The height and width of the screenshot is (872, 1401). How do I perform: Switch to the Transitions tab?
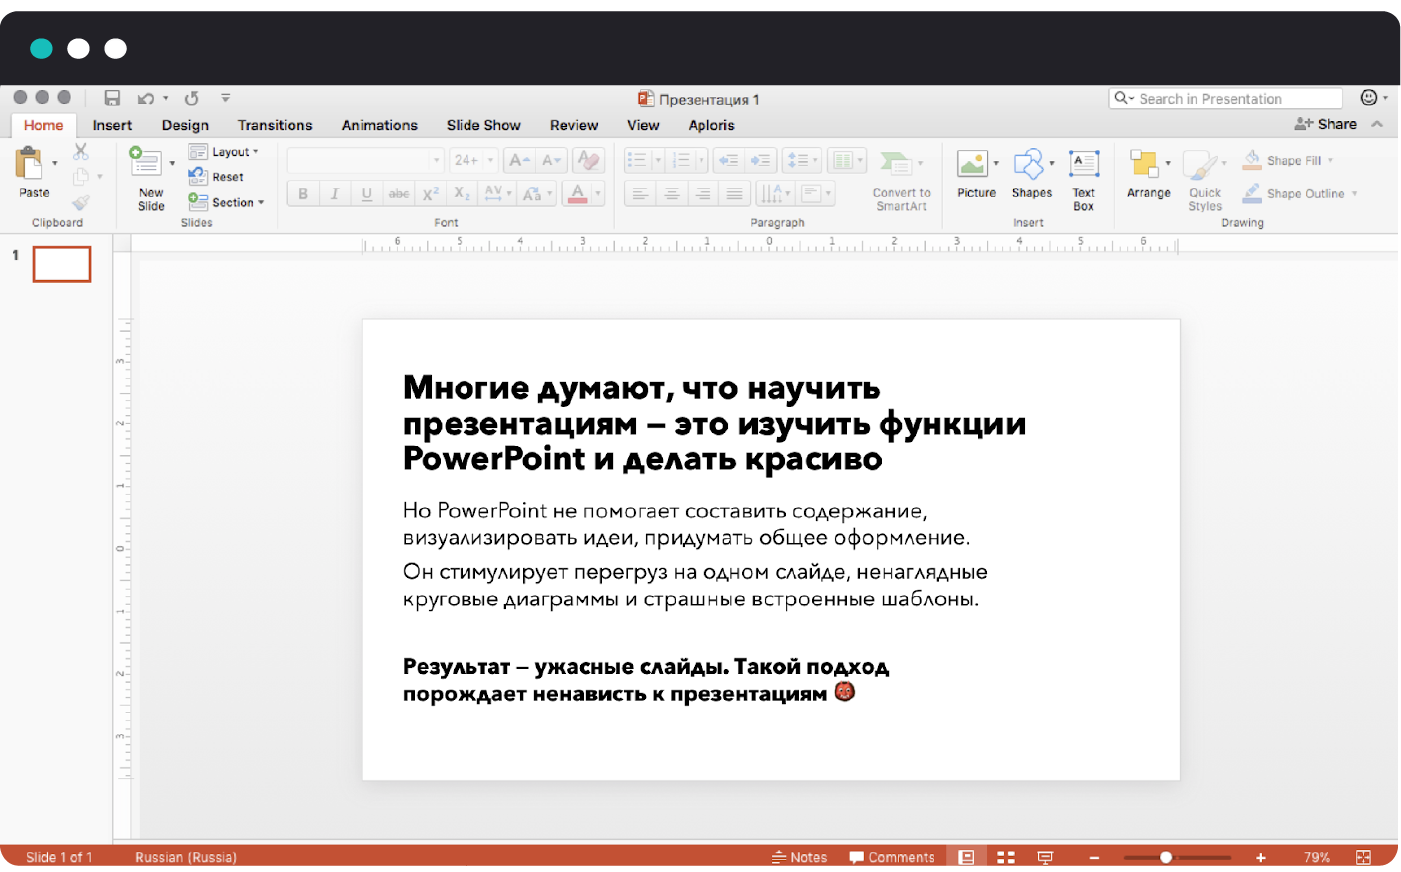[x=275, y=125]
